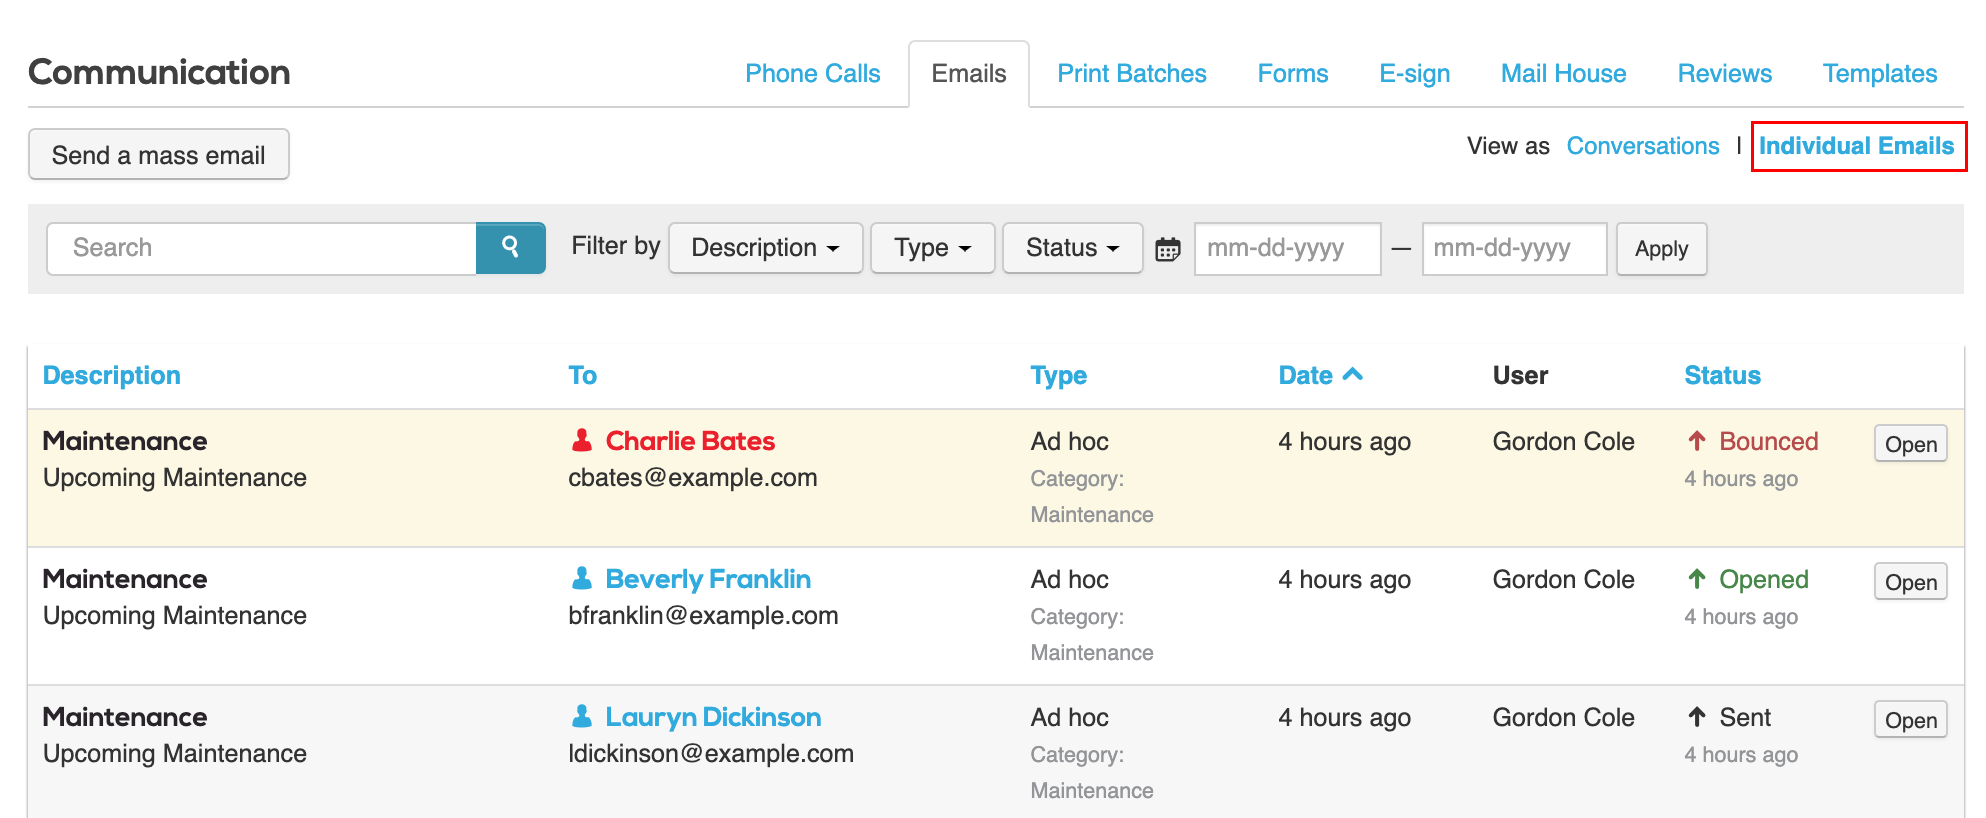
Task: Click the person icon next to Lauryn Dickinson
Action: 581,716
